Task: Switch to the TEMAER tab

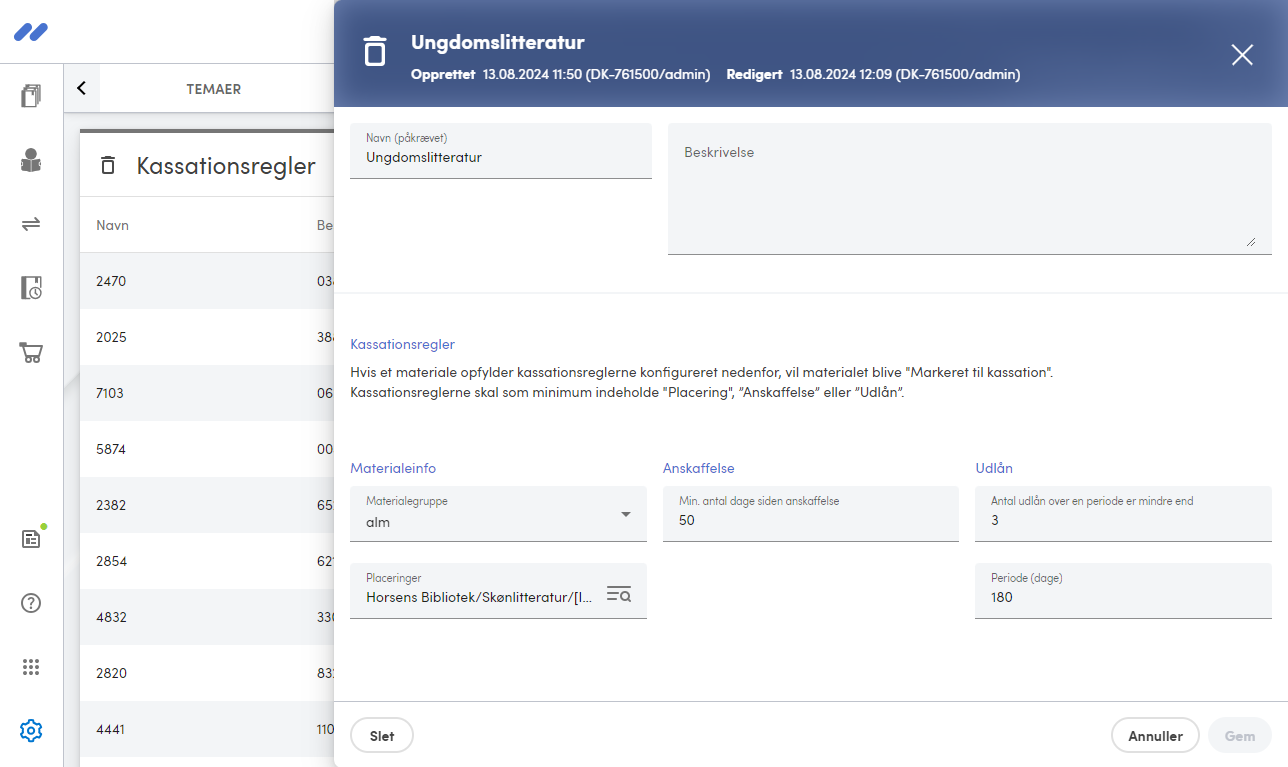Action: pyautogui.click(x=213, y=89)
